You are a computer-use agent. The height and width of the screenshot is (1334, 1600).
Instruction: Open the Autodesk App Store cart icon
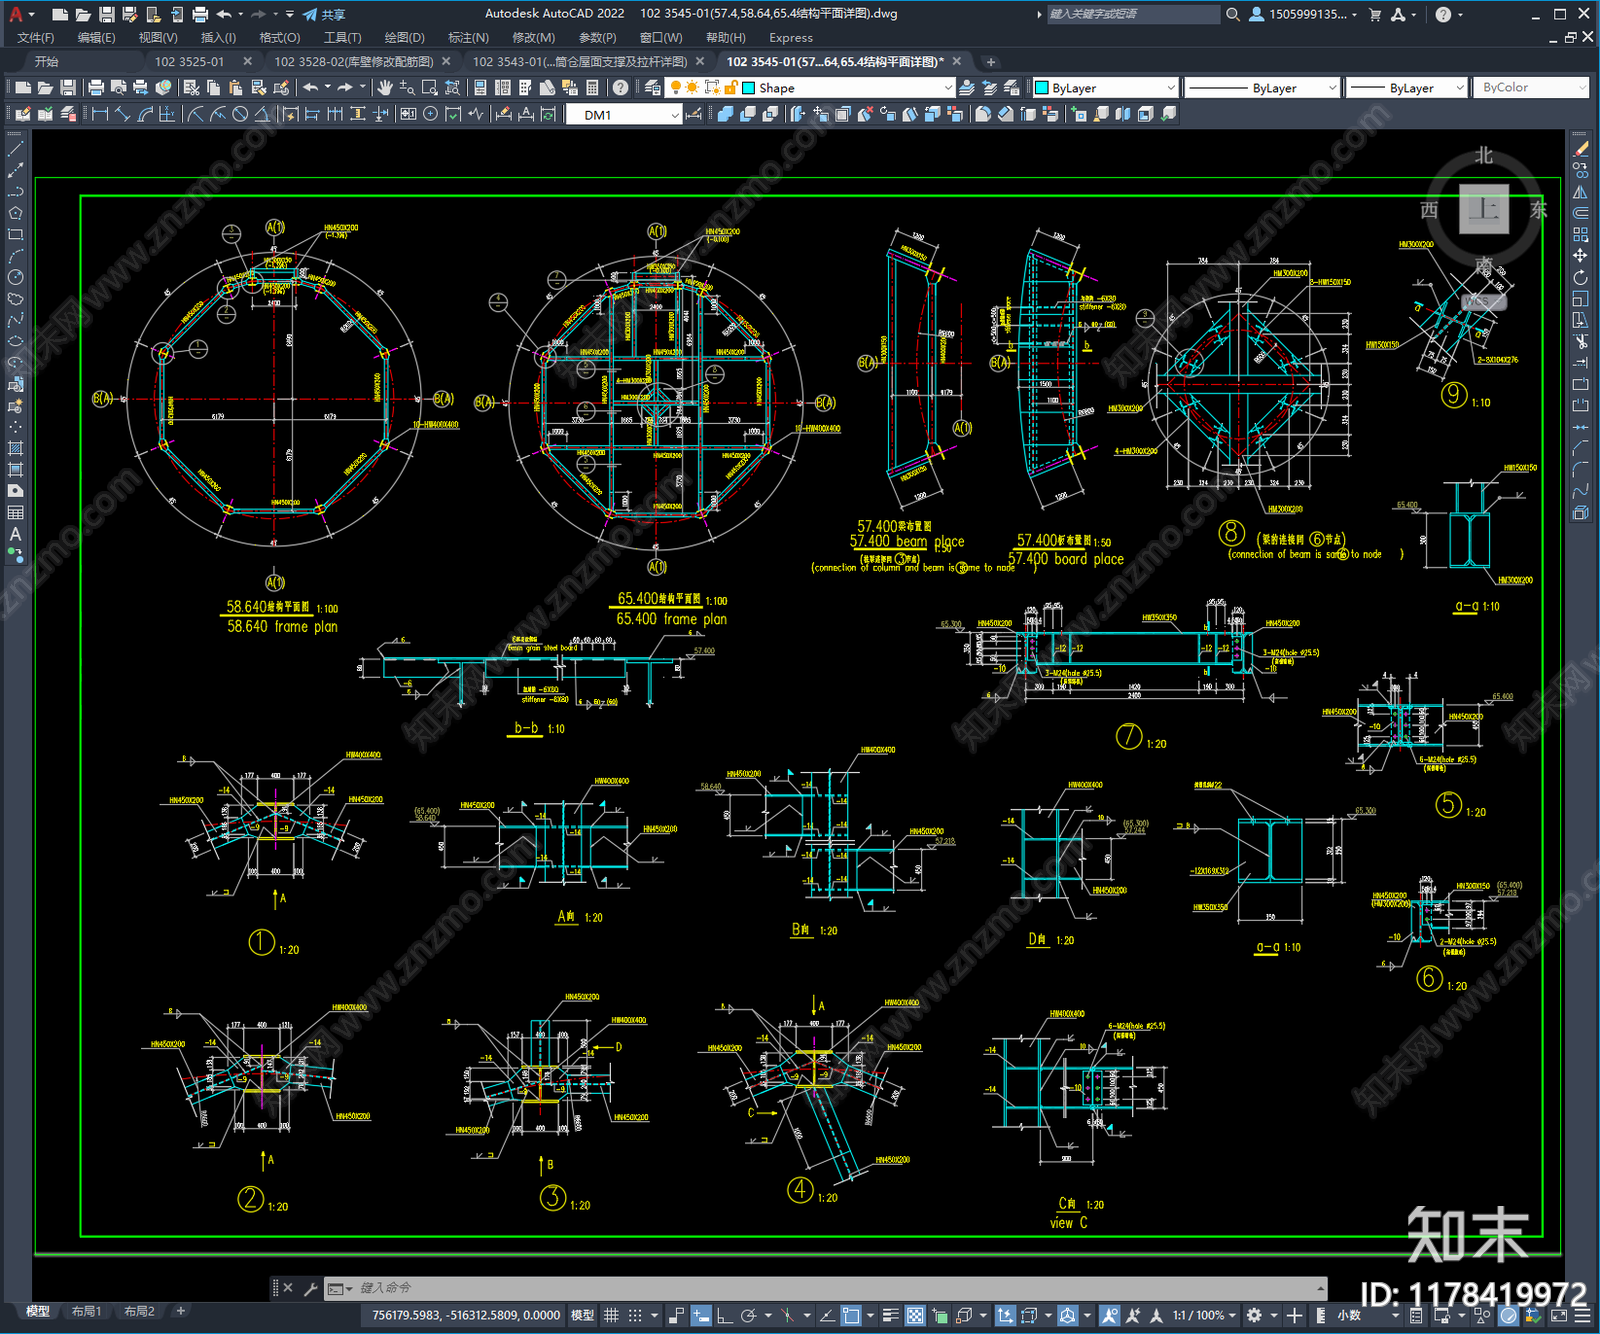pos(1375,14)
